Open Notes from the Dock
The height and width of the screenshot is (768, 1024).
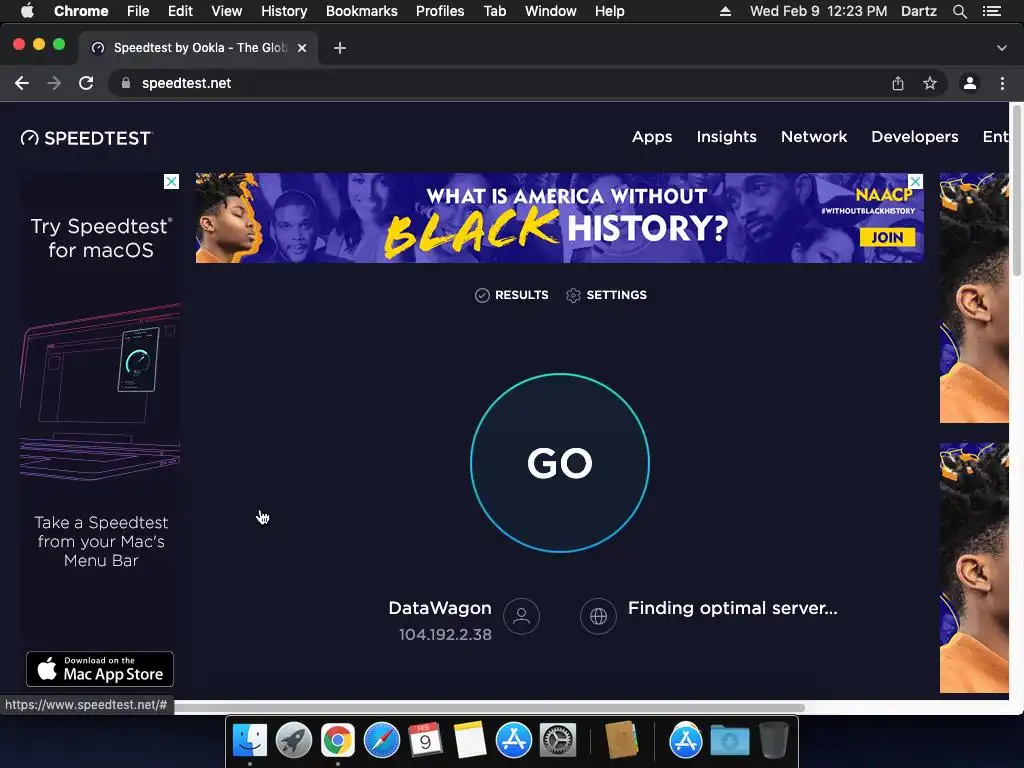469,741
